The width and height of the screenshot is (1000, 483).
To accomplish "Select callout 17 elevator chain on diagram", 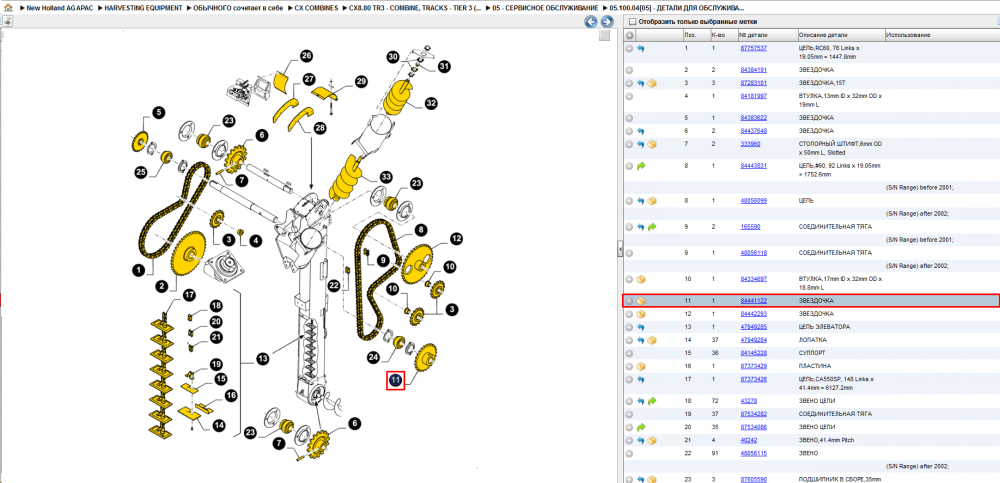I will (x=189, y=295).
